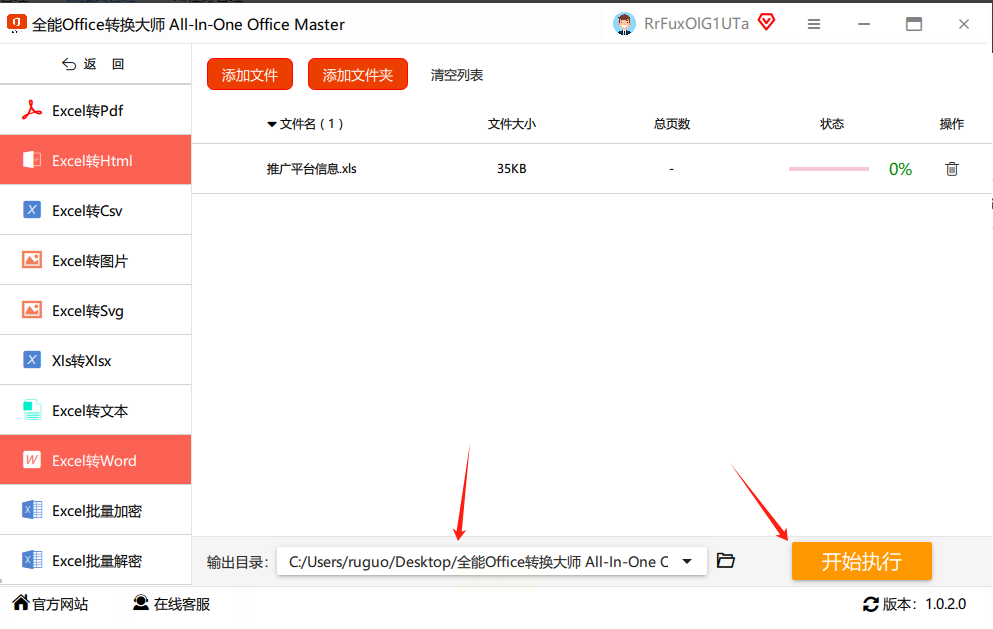The width and height of the screenshot is (993, 629).
Task: Click the 35KB file size cell
Action: pyautogui.click(x=511, y=168)
